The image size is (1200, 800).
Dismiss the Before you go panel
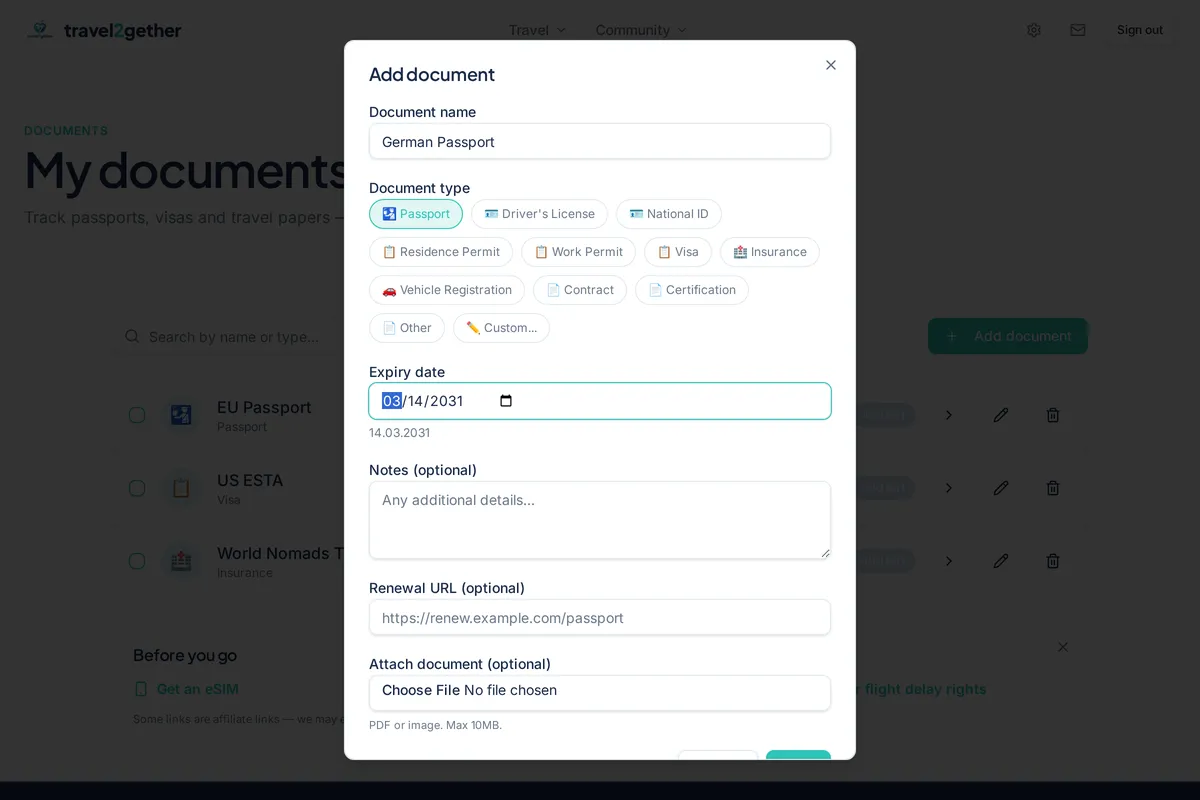1063,647
